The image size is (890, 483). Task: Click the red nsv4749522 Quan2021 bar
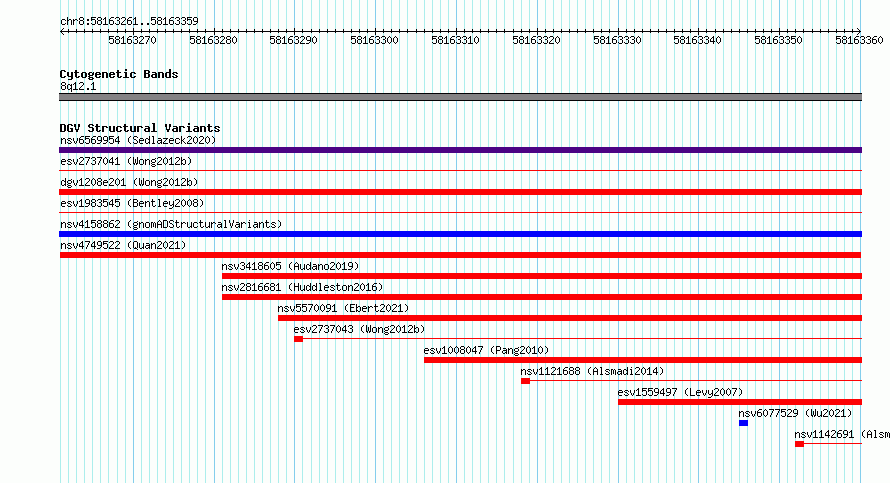tap(460, 255)
